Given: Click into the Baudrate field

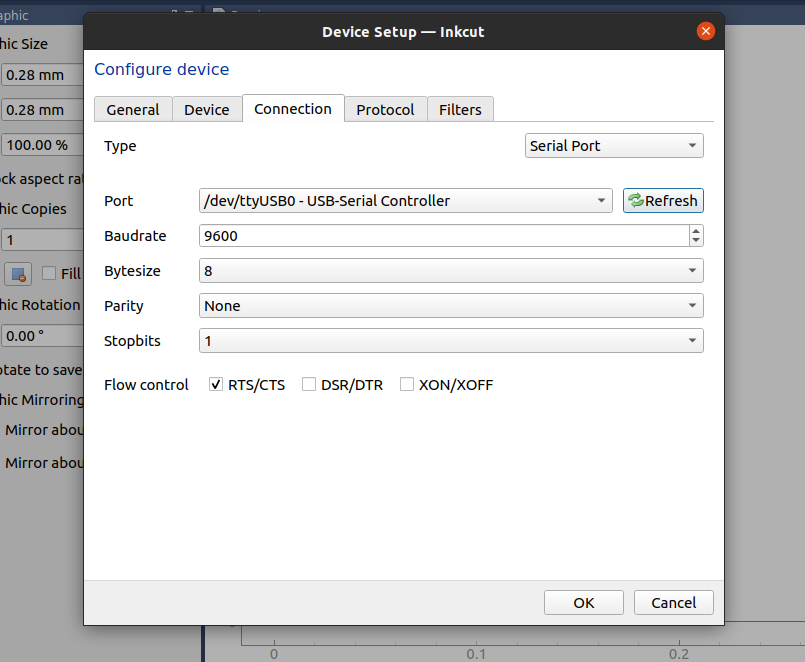Looking at the screenshot, I should tap(444, 236).
